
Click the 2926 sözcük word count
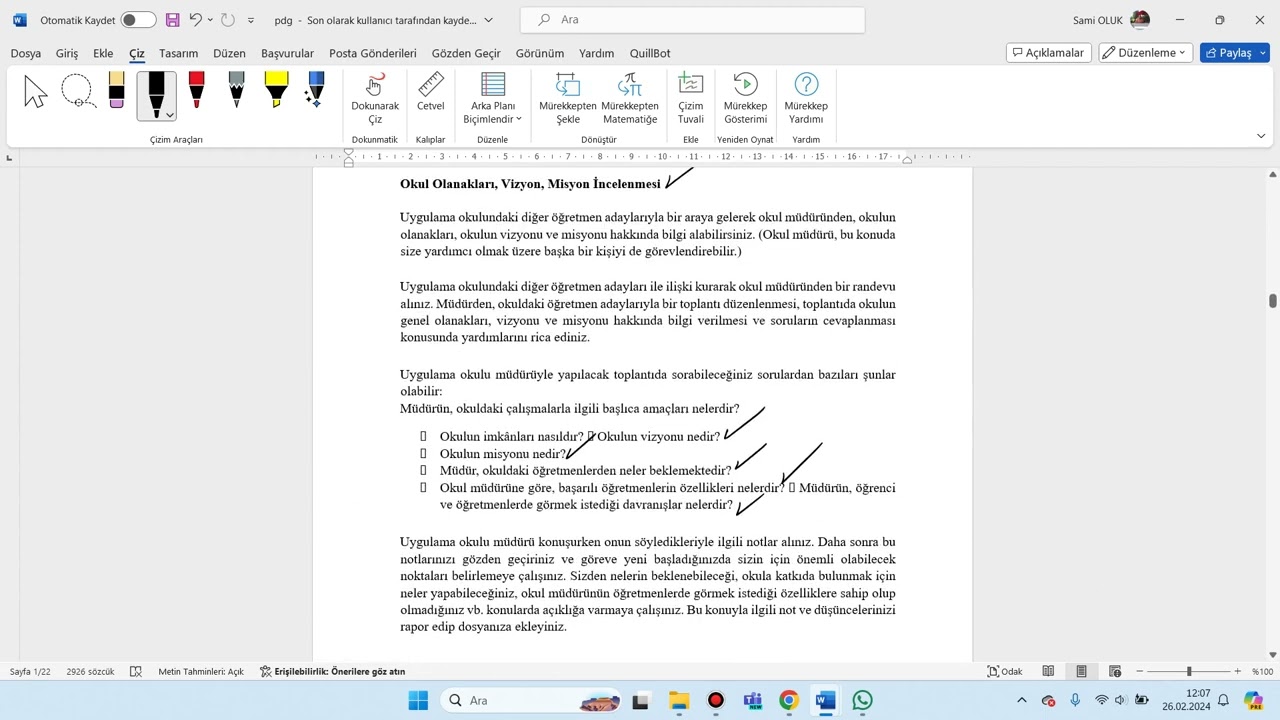(90, 671)
